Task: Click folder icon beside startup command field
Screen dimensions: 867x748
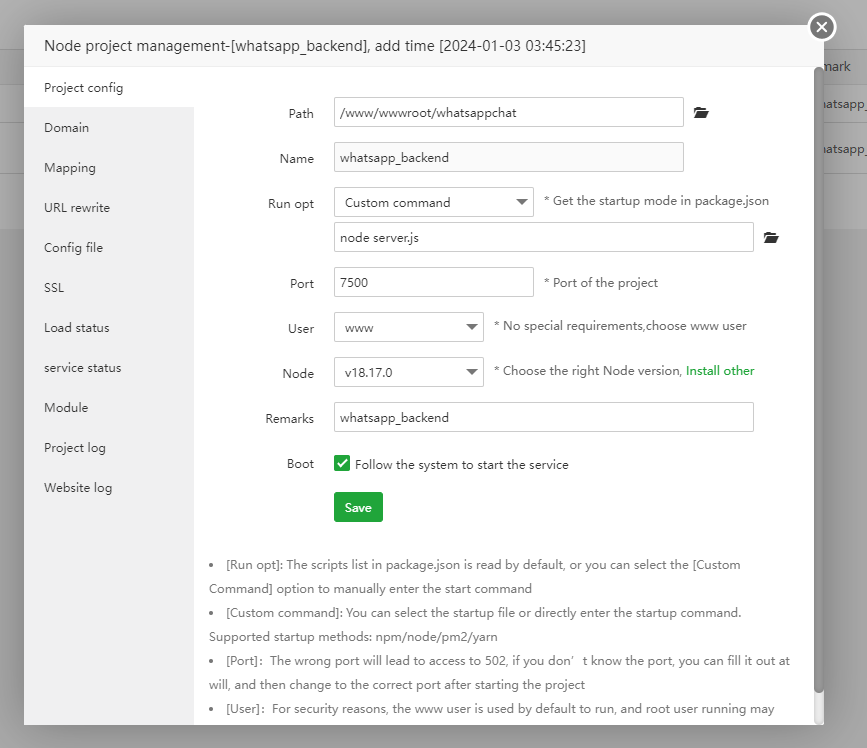Action: pos(770,238)
